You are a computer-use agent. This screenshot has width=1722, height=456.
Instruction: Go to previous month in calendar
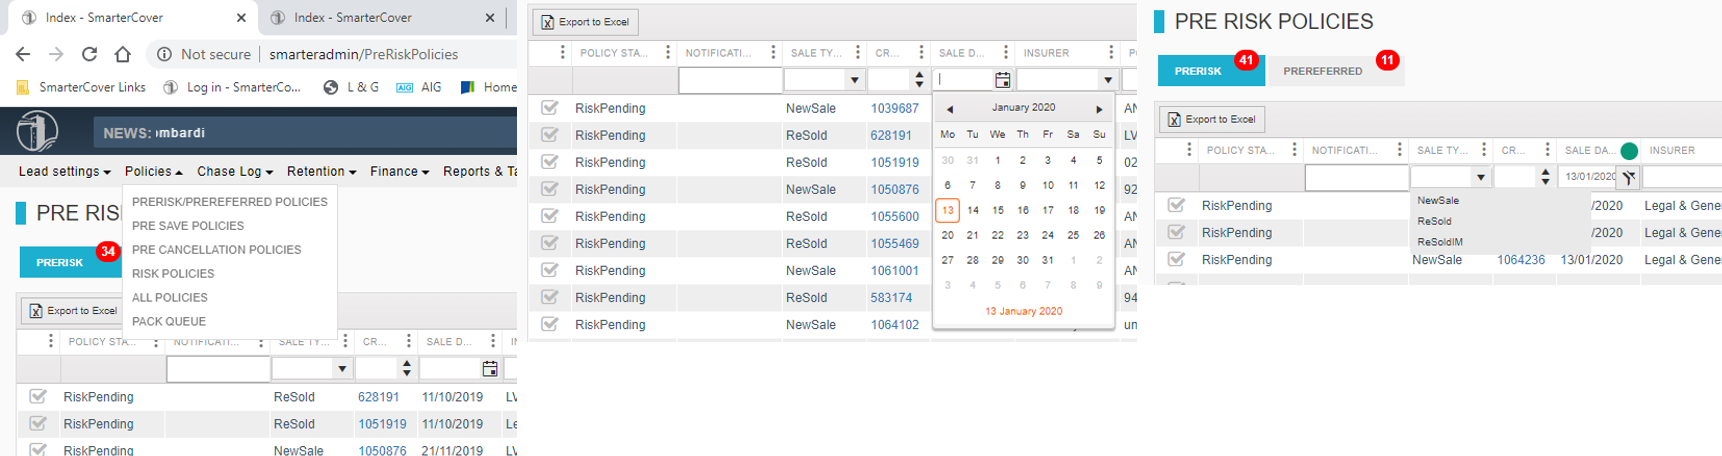(x=949, y=109)
